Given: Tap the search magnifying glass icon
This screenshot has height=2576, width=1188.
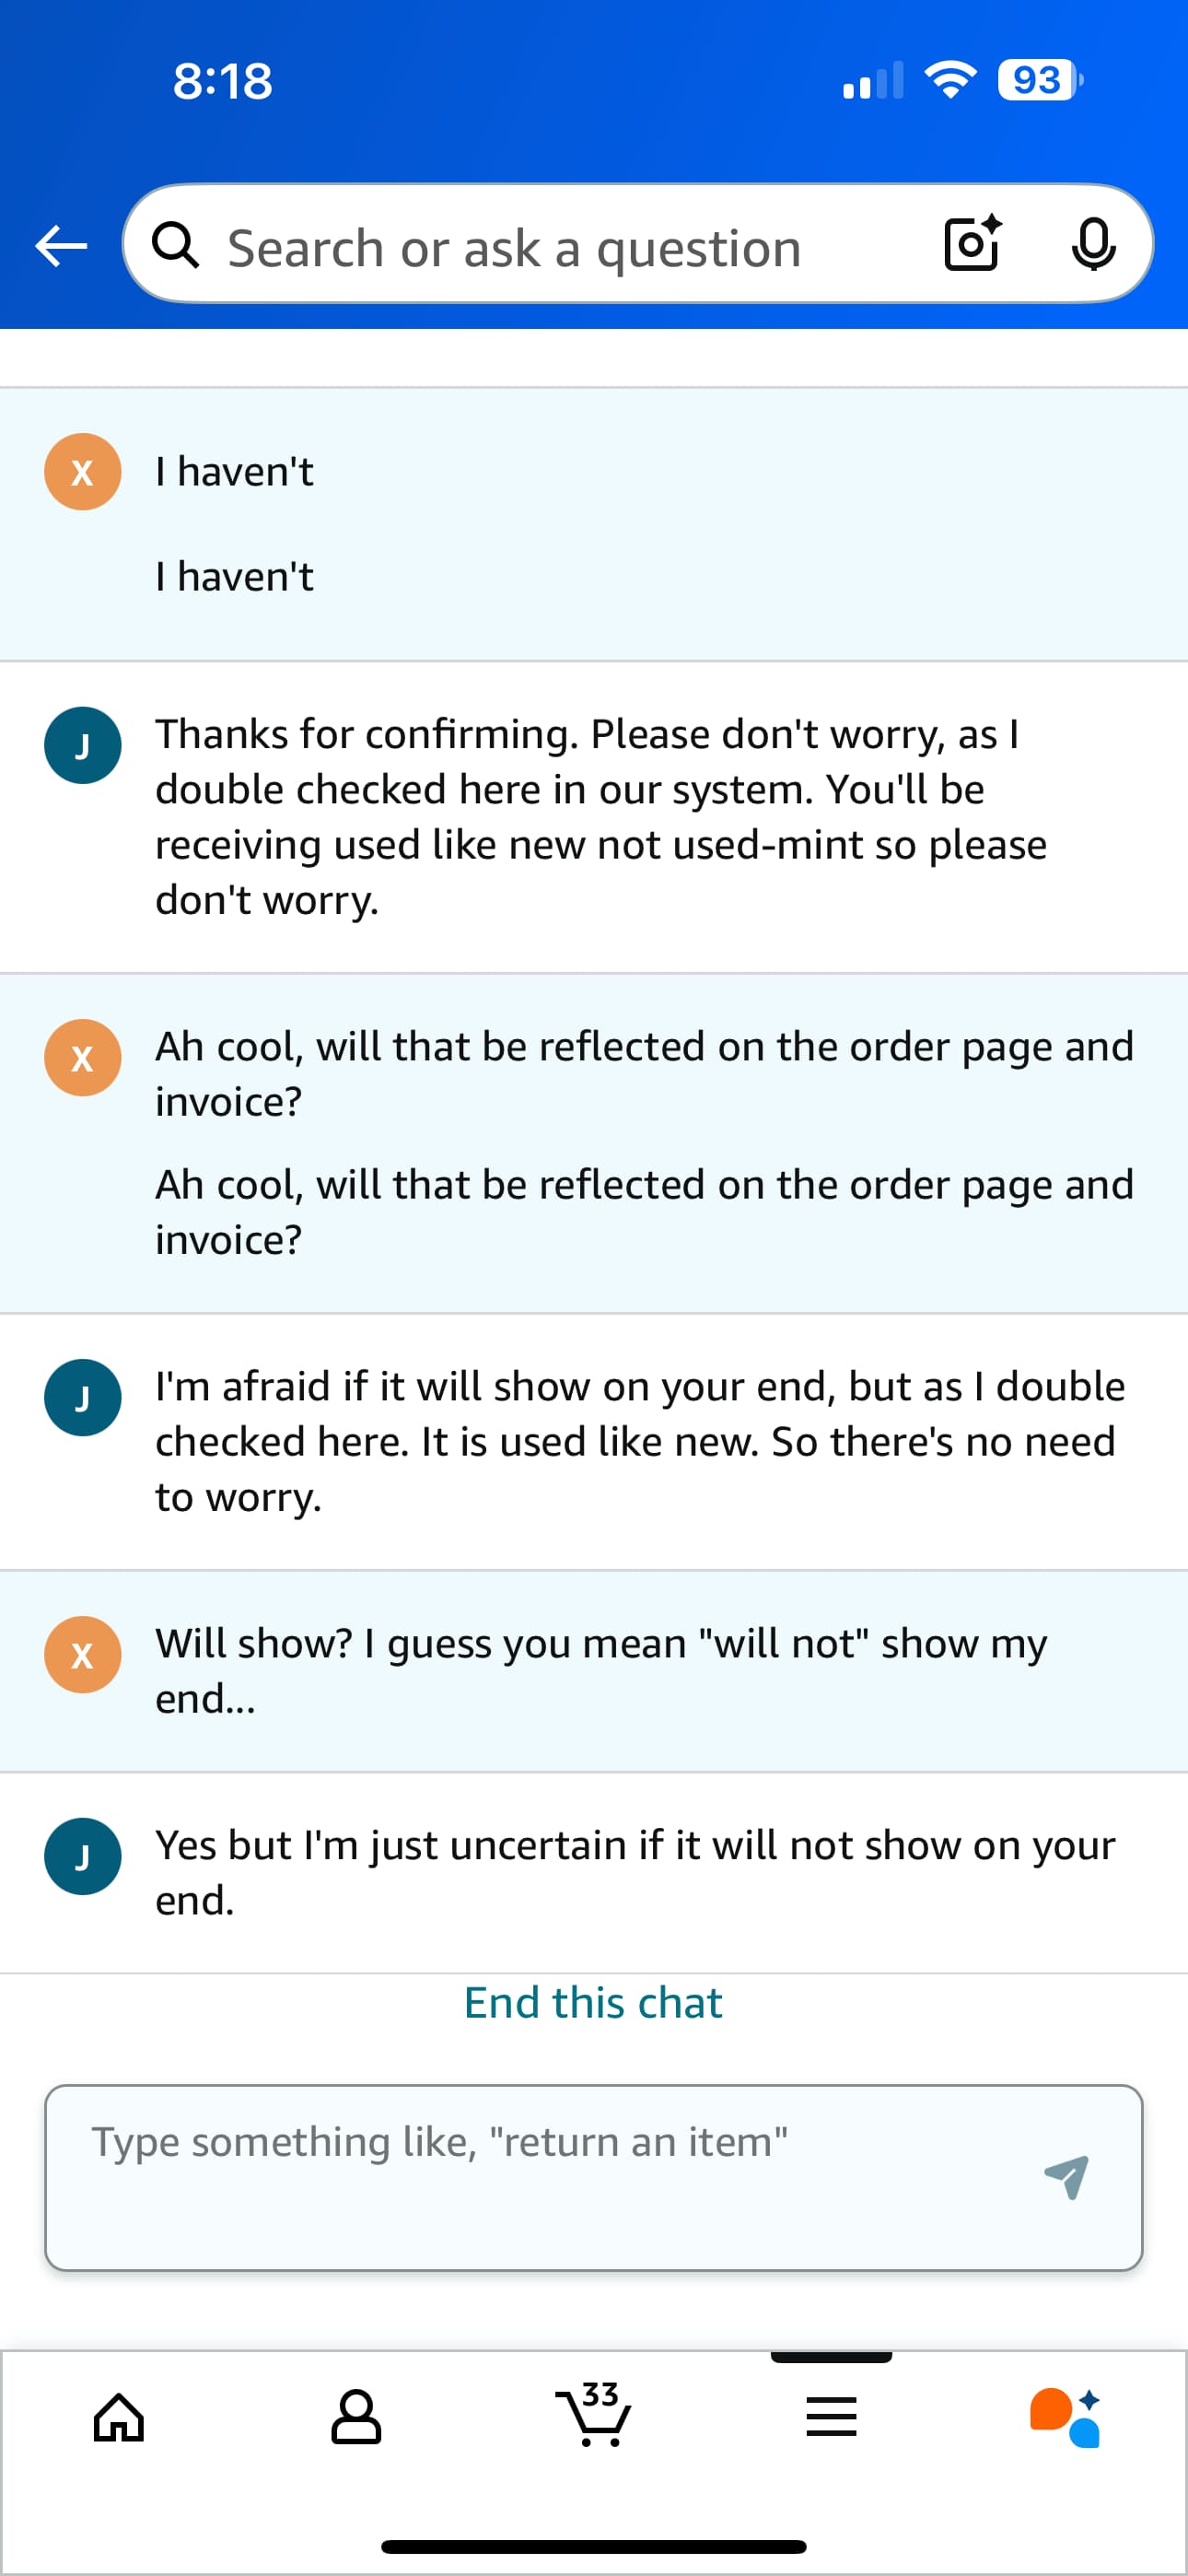Looking at the screenshot, I should 175,245.
